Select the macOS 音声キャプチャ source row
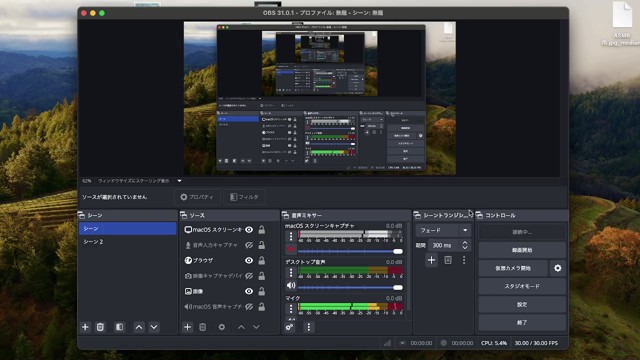This screenshot has height=360, width=640. [x=229, y=307]
